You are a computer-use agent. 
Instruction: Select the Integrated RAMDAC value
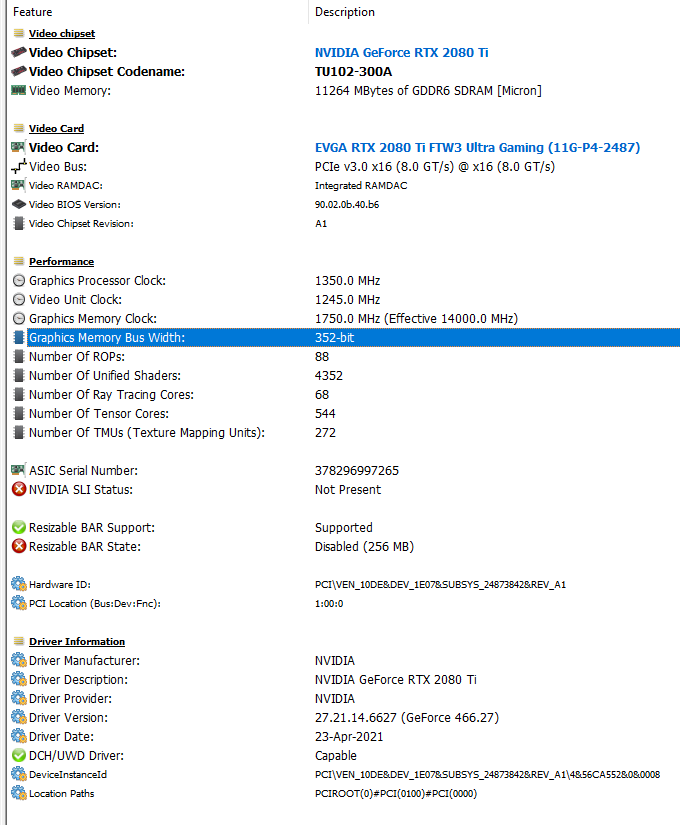[361, 186]
